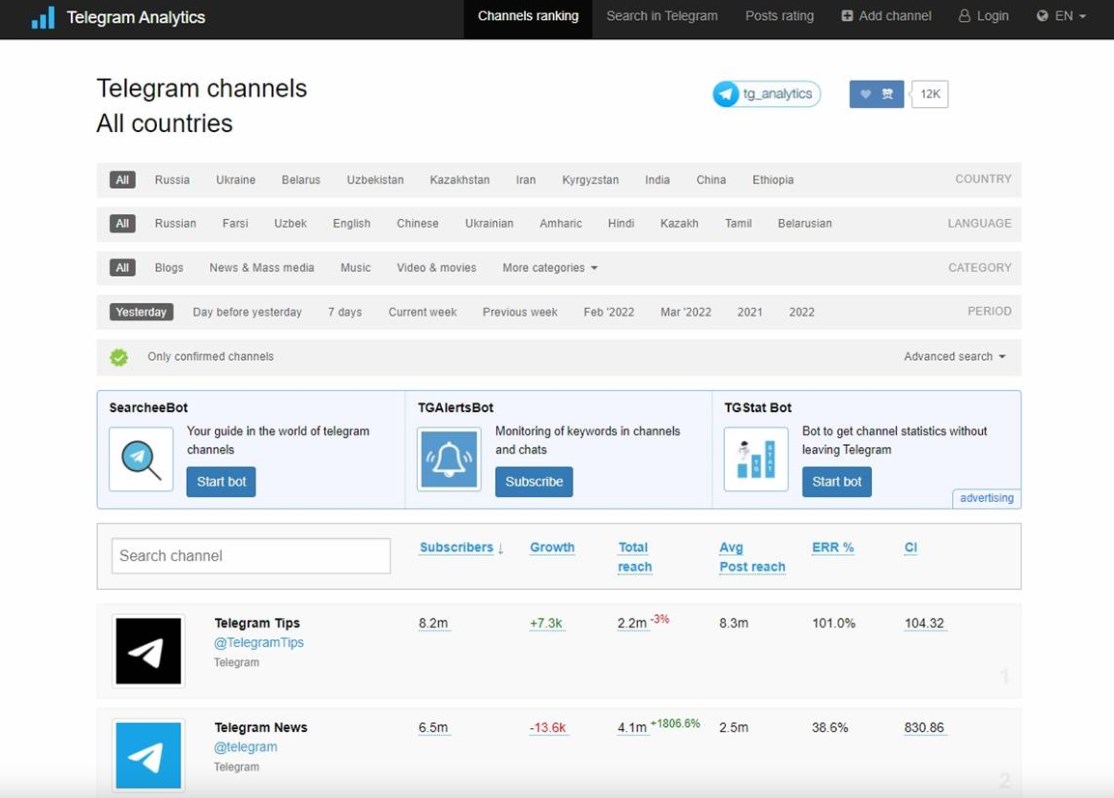
Task: Click the SearcheeBot magnifier icon
Action: tap(141, 459)
